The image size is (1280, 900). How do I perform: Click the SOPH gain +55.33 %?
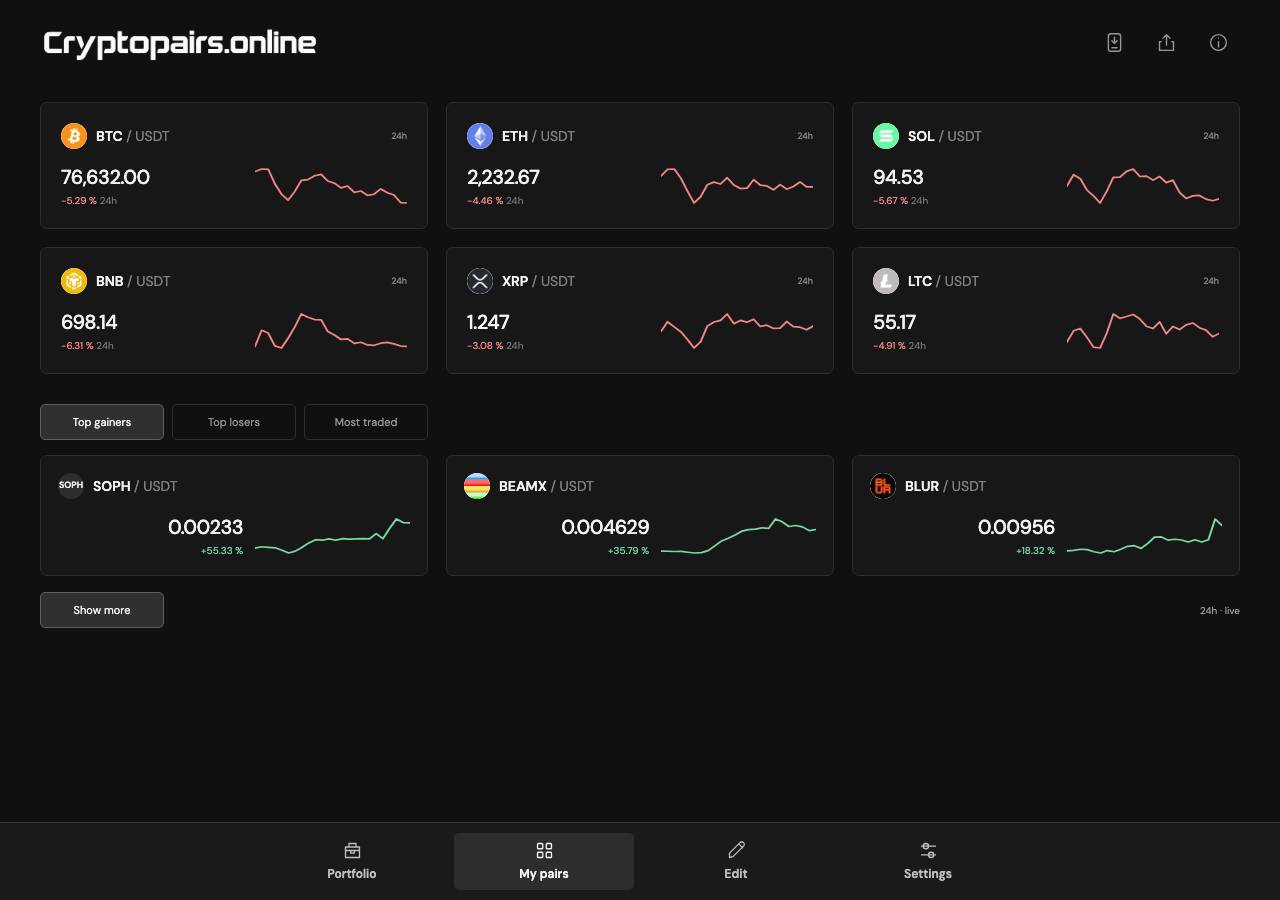tap(222, 551)
